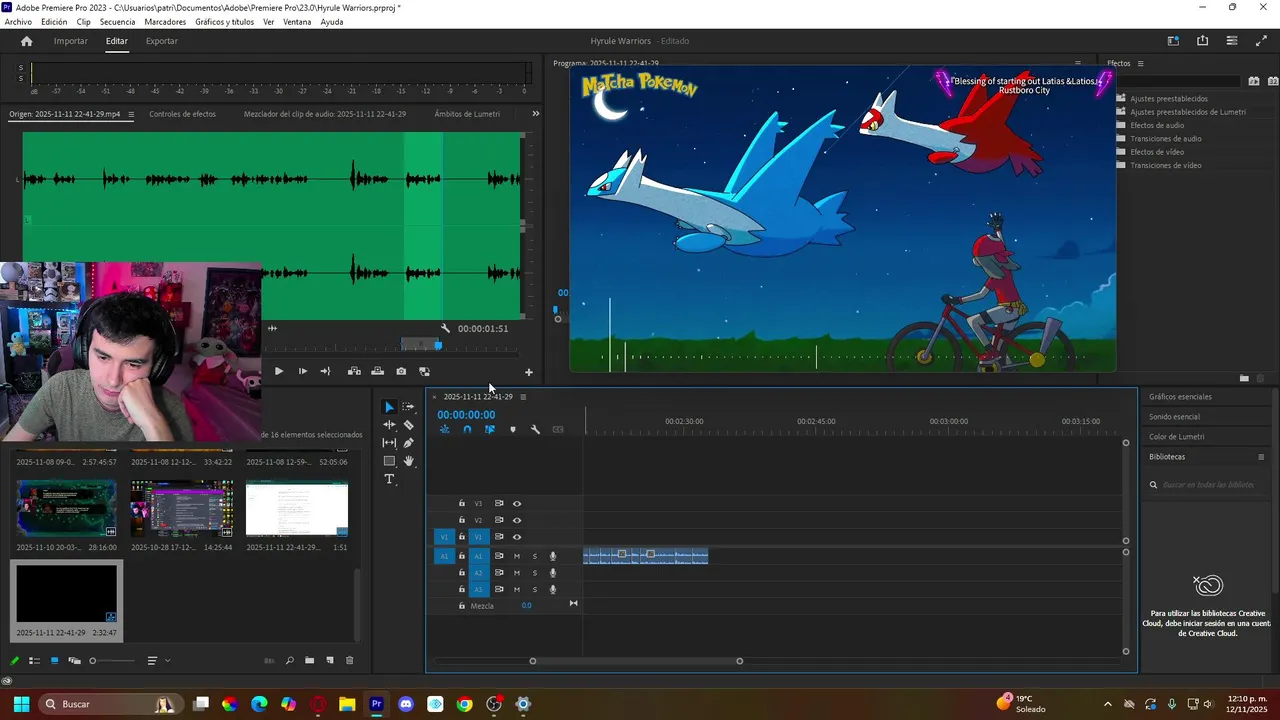Create new bin in Project panel

310,661
